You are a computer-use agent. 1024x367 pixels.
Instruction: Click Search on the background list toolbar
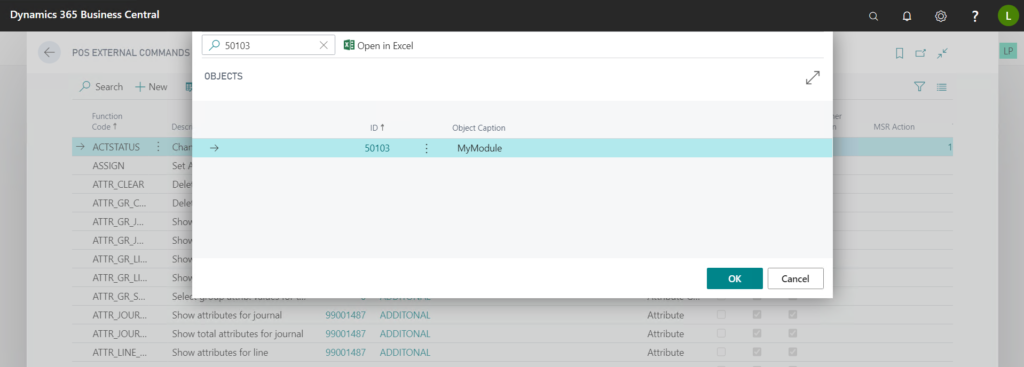click(101, 87)
